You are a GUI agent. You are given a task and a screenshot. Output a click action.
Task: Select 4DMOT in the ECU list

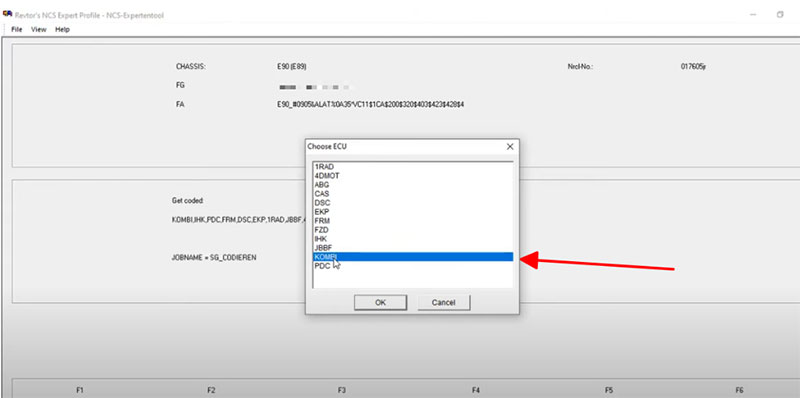pos(413,176)
